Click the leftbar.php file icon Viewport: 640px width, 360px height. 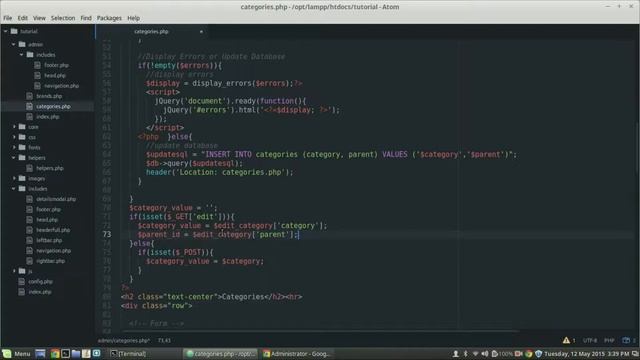[29, 240]
